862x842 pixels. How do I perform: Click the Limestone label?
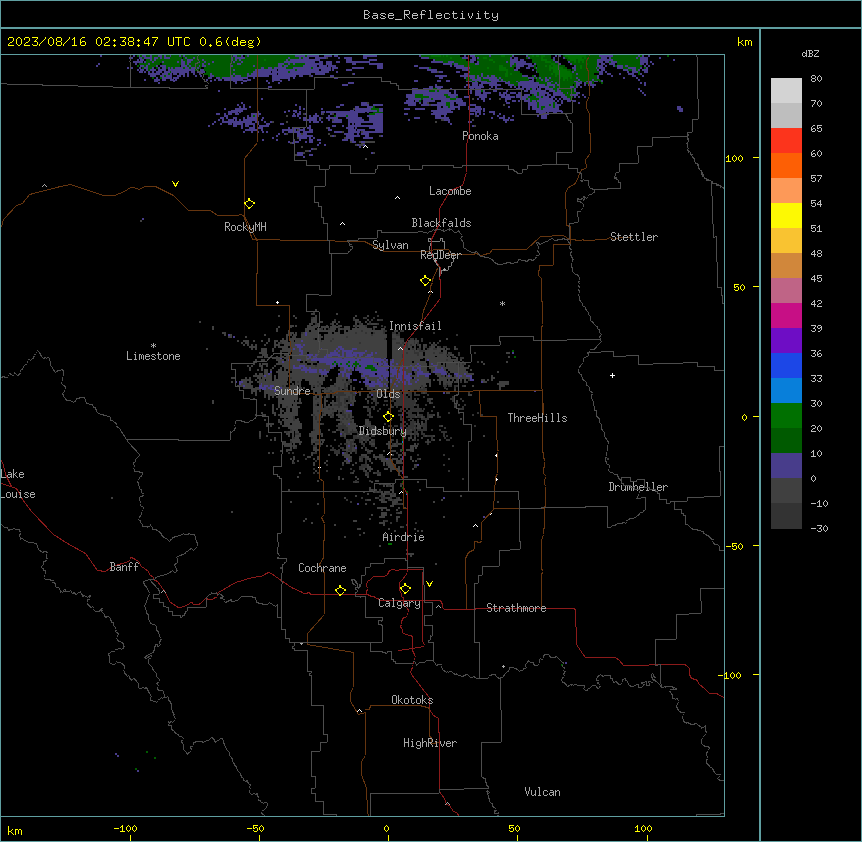(x=153, y=356)
